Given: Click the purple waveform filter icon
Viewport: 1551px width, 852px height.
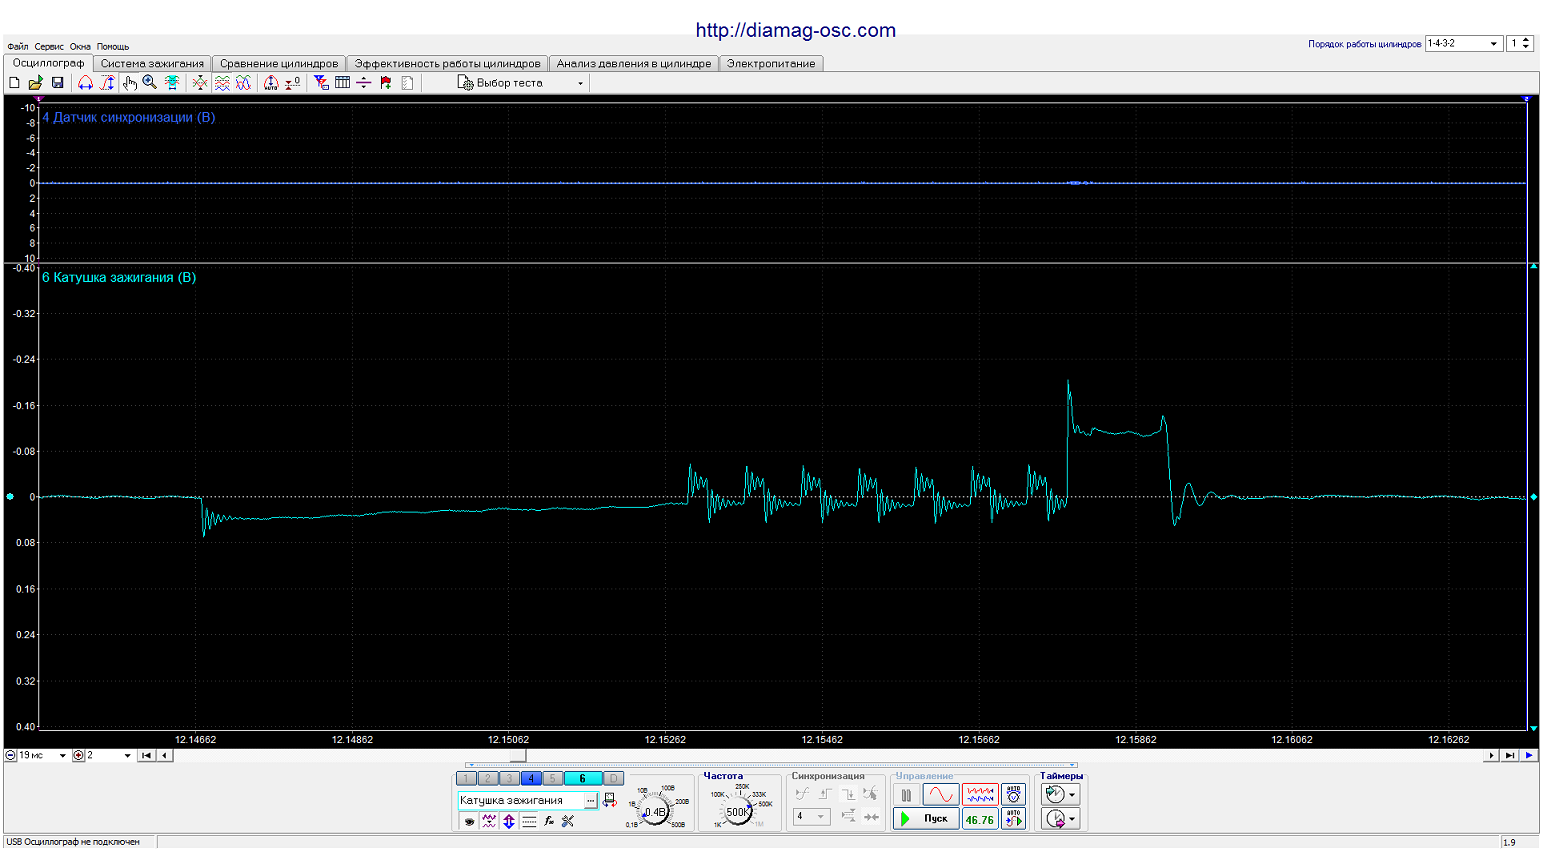Looking at the screenshot, I should [x=489, y=822].
